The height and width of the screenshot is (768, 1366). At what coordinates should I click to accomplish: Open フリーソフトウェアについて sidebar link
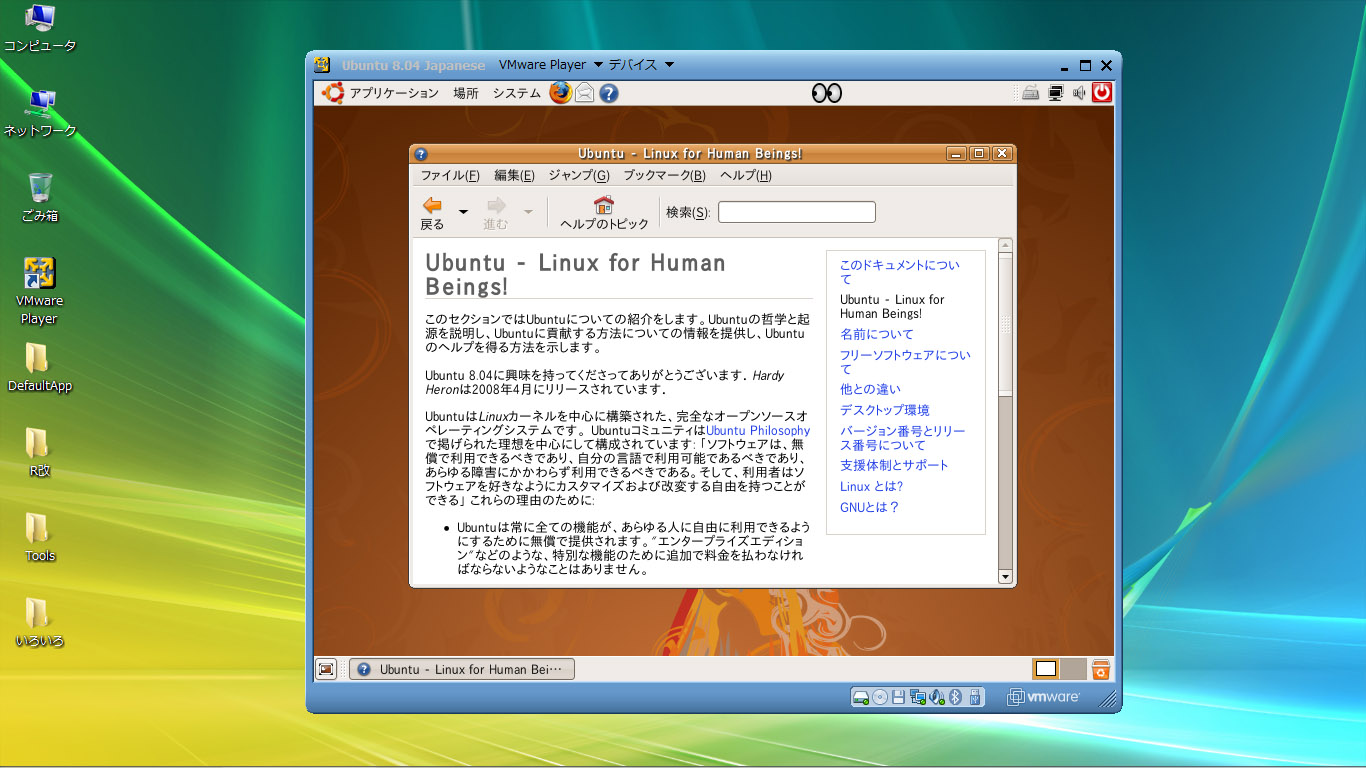(x=905, y=362)
